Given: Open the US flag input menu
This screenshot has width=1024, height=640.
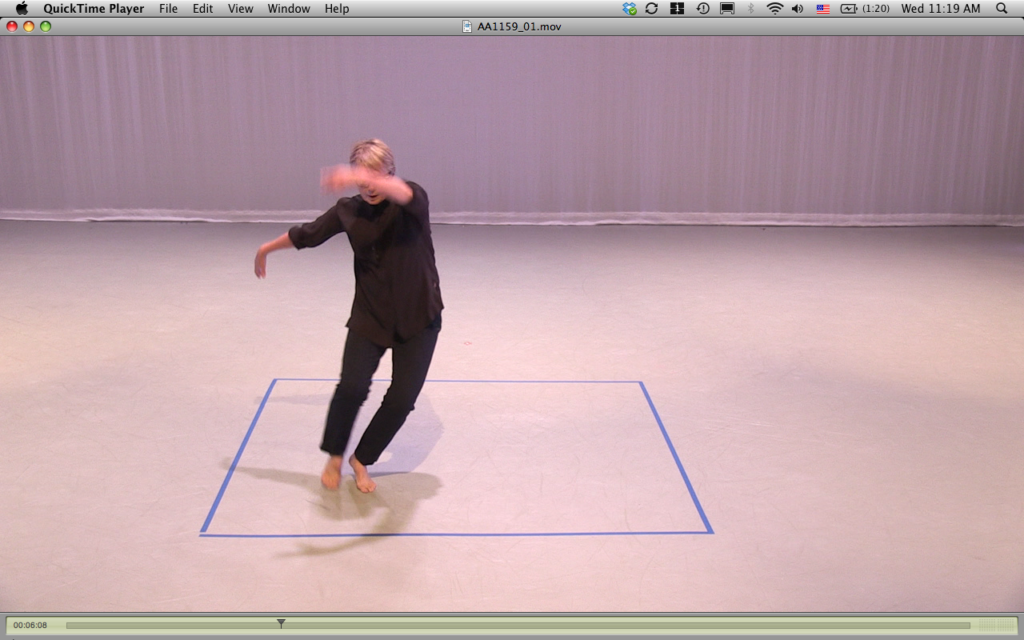Looking at the screenshot, I should 823,8.
